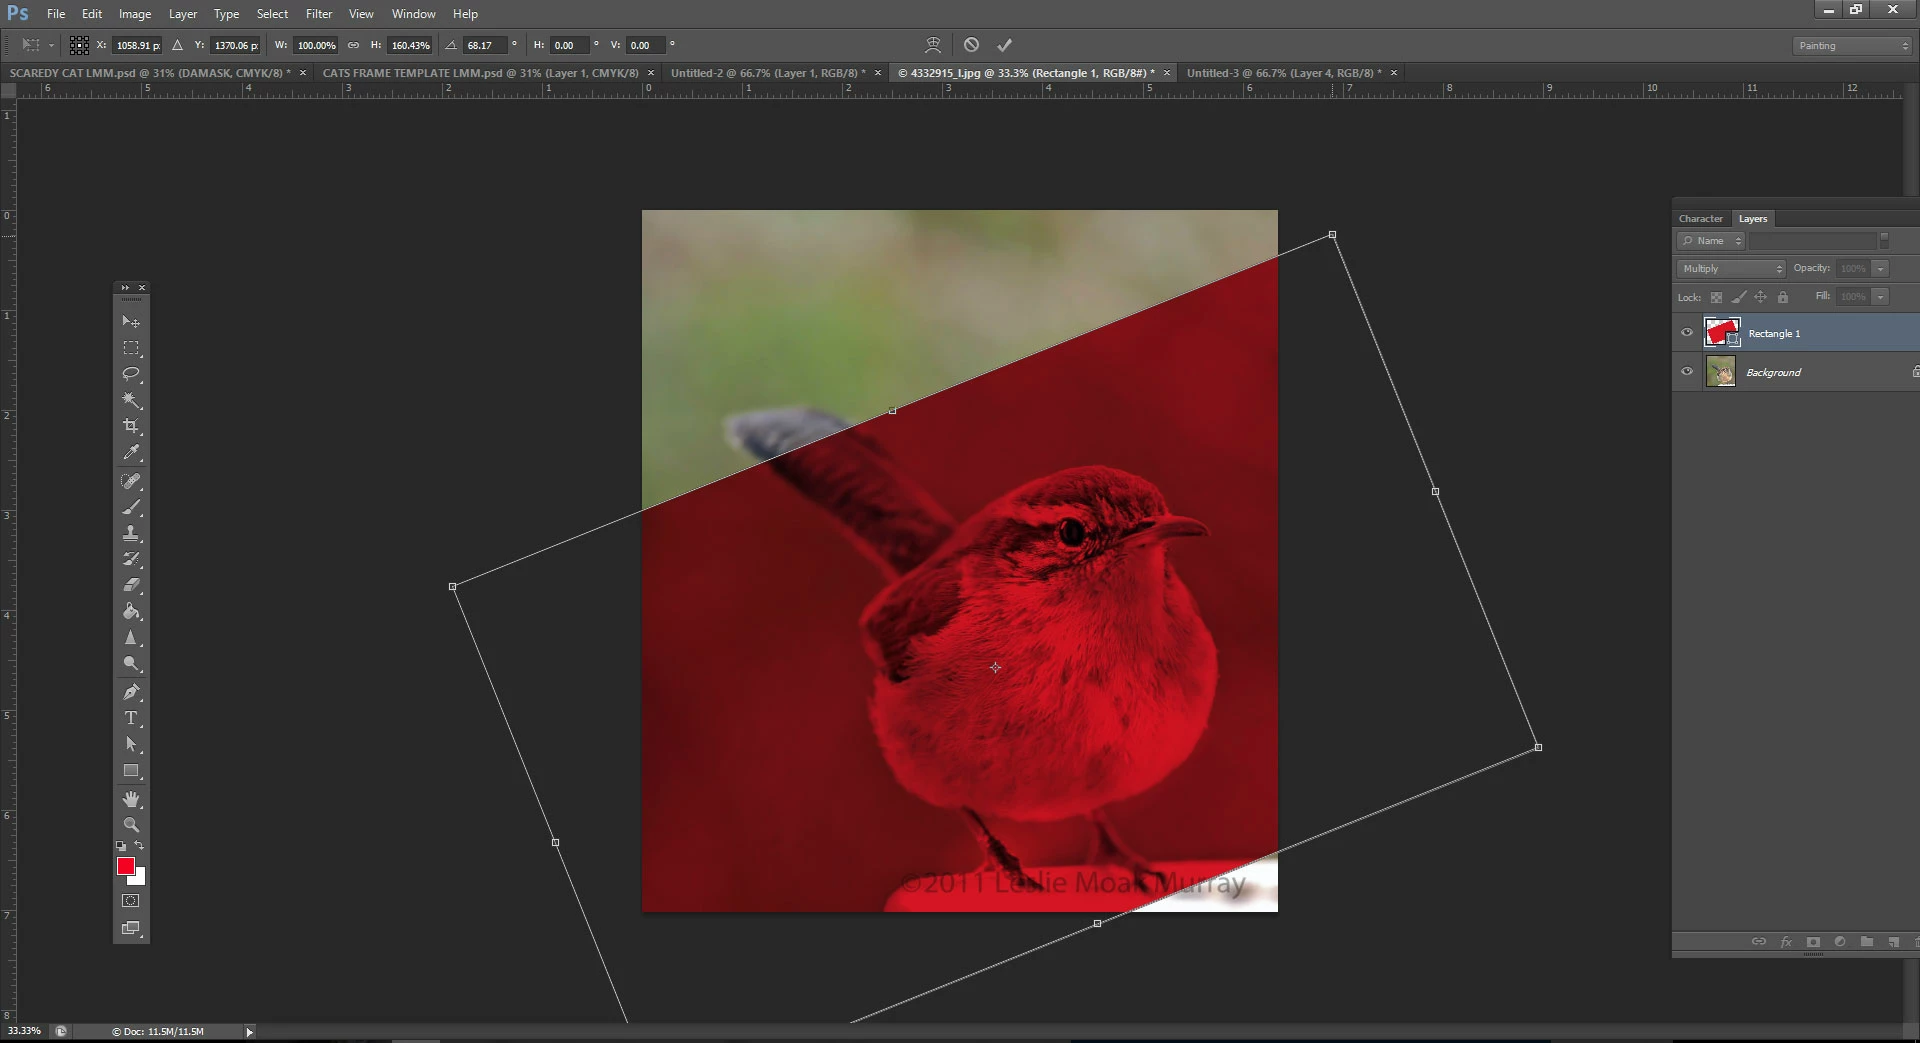Screen dimensions: 1920x1043
Task: Select the Sharpen tool
Action: tap(131, 637)
